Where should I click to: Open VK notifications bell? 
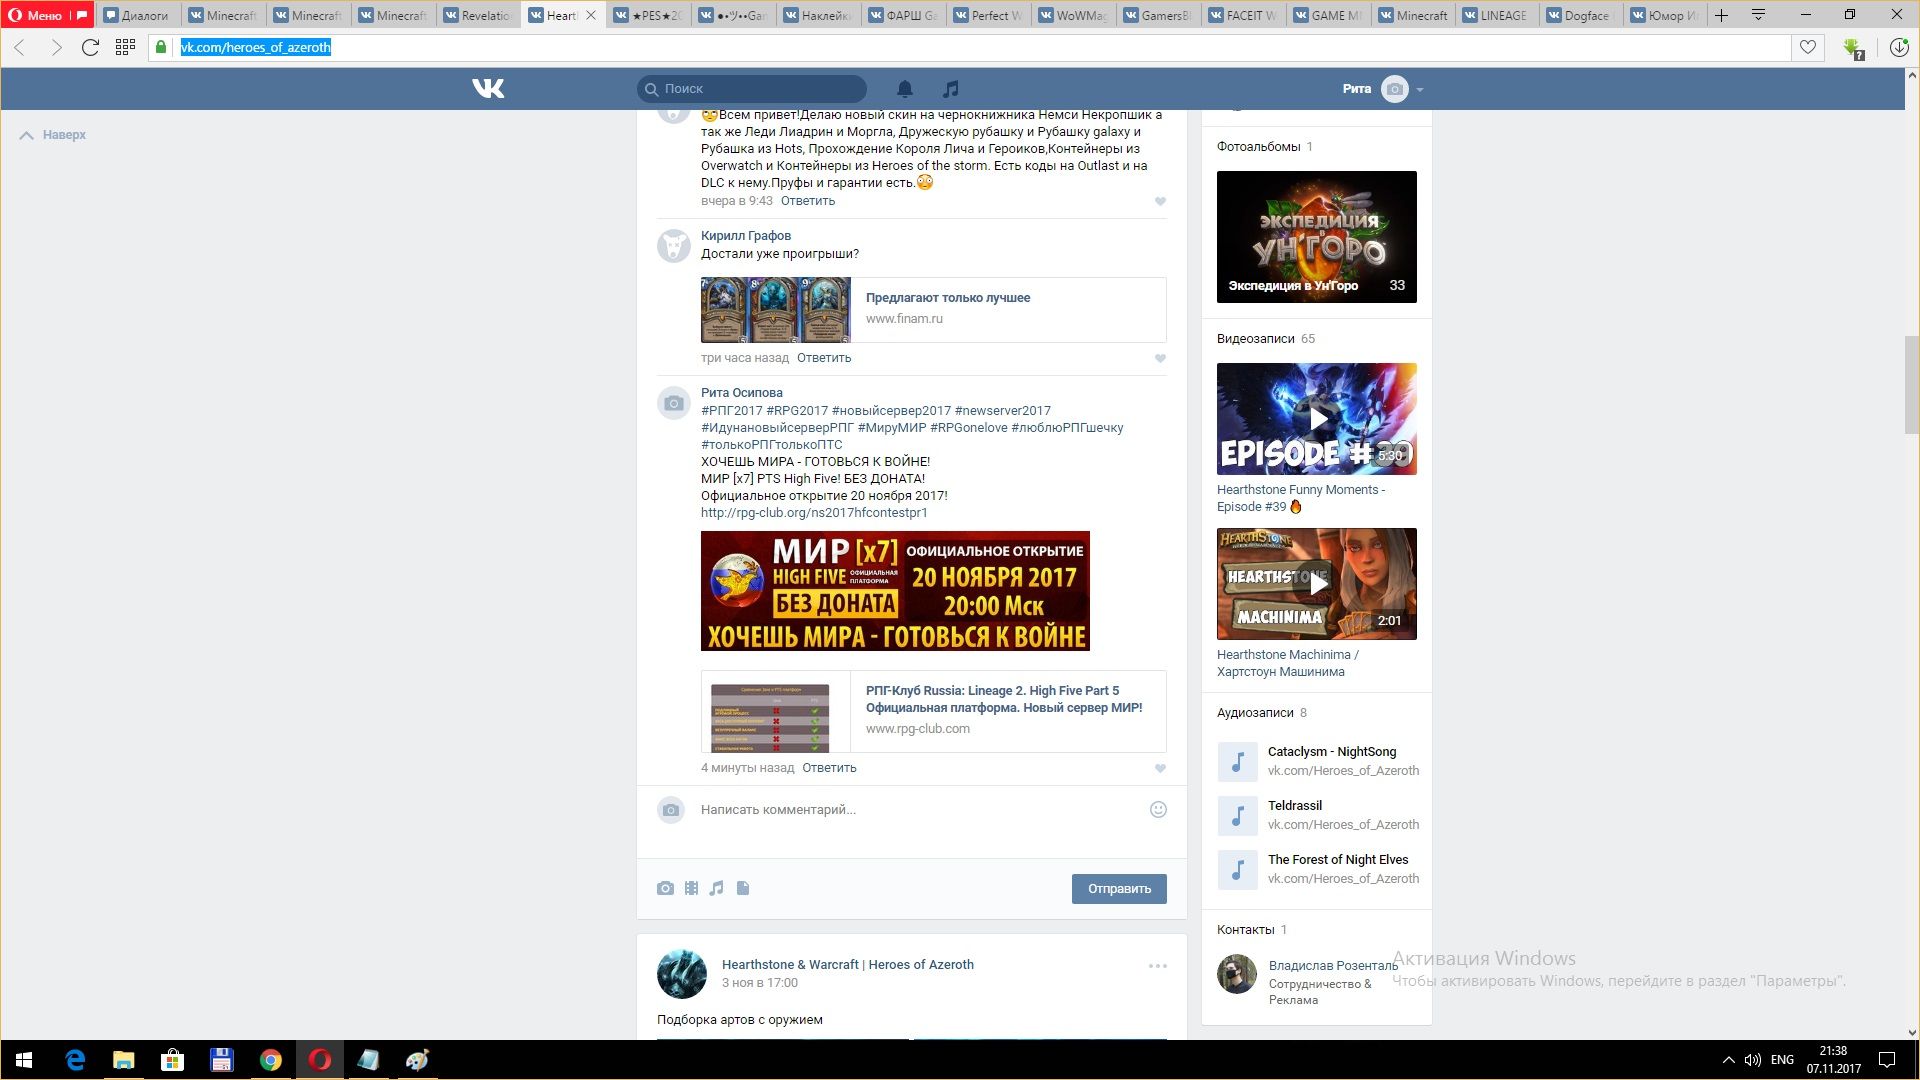coord(904,89)
